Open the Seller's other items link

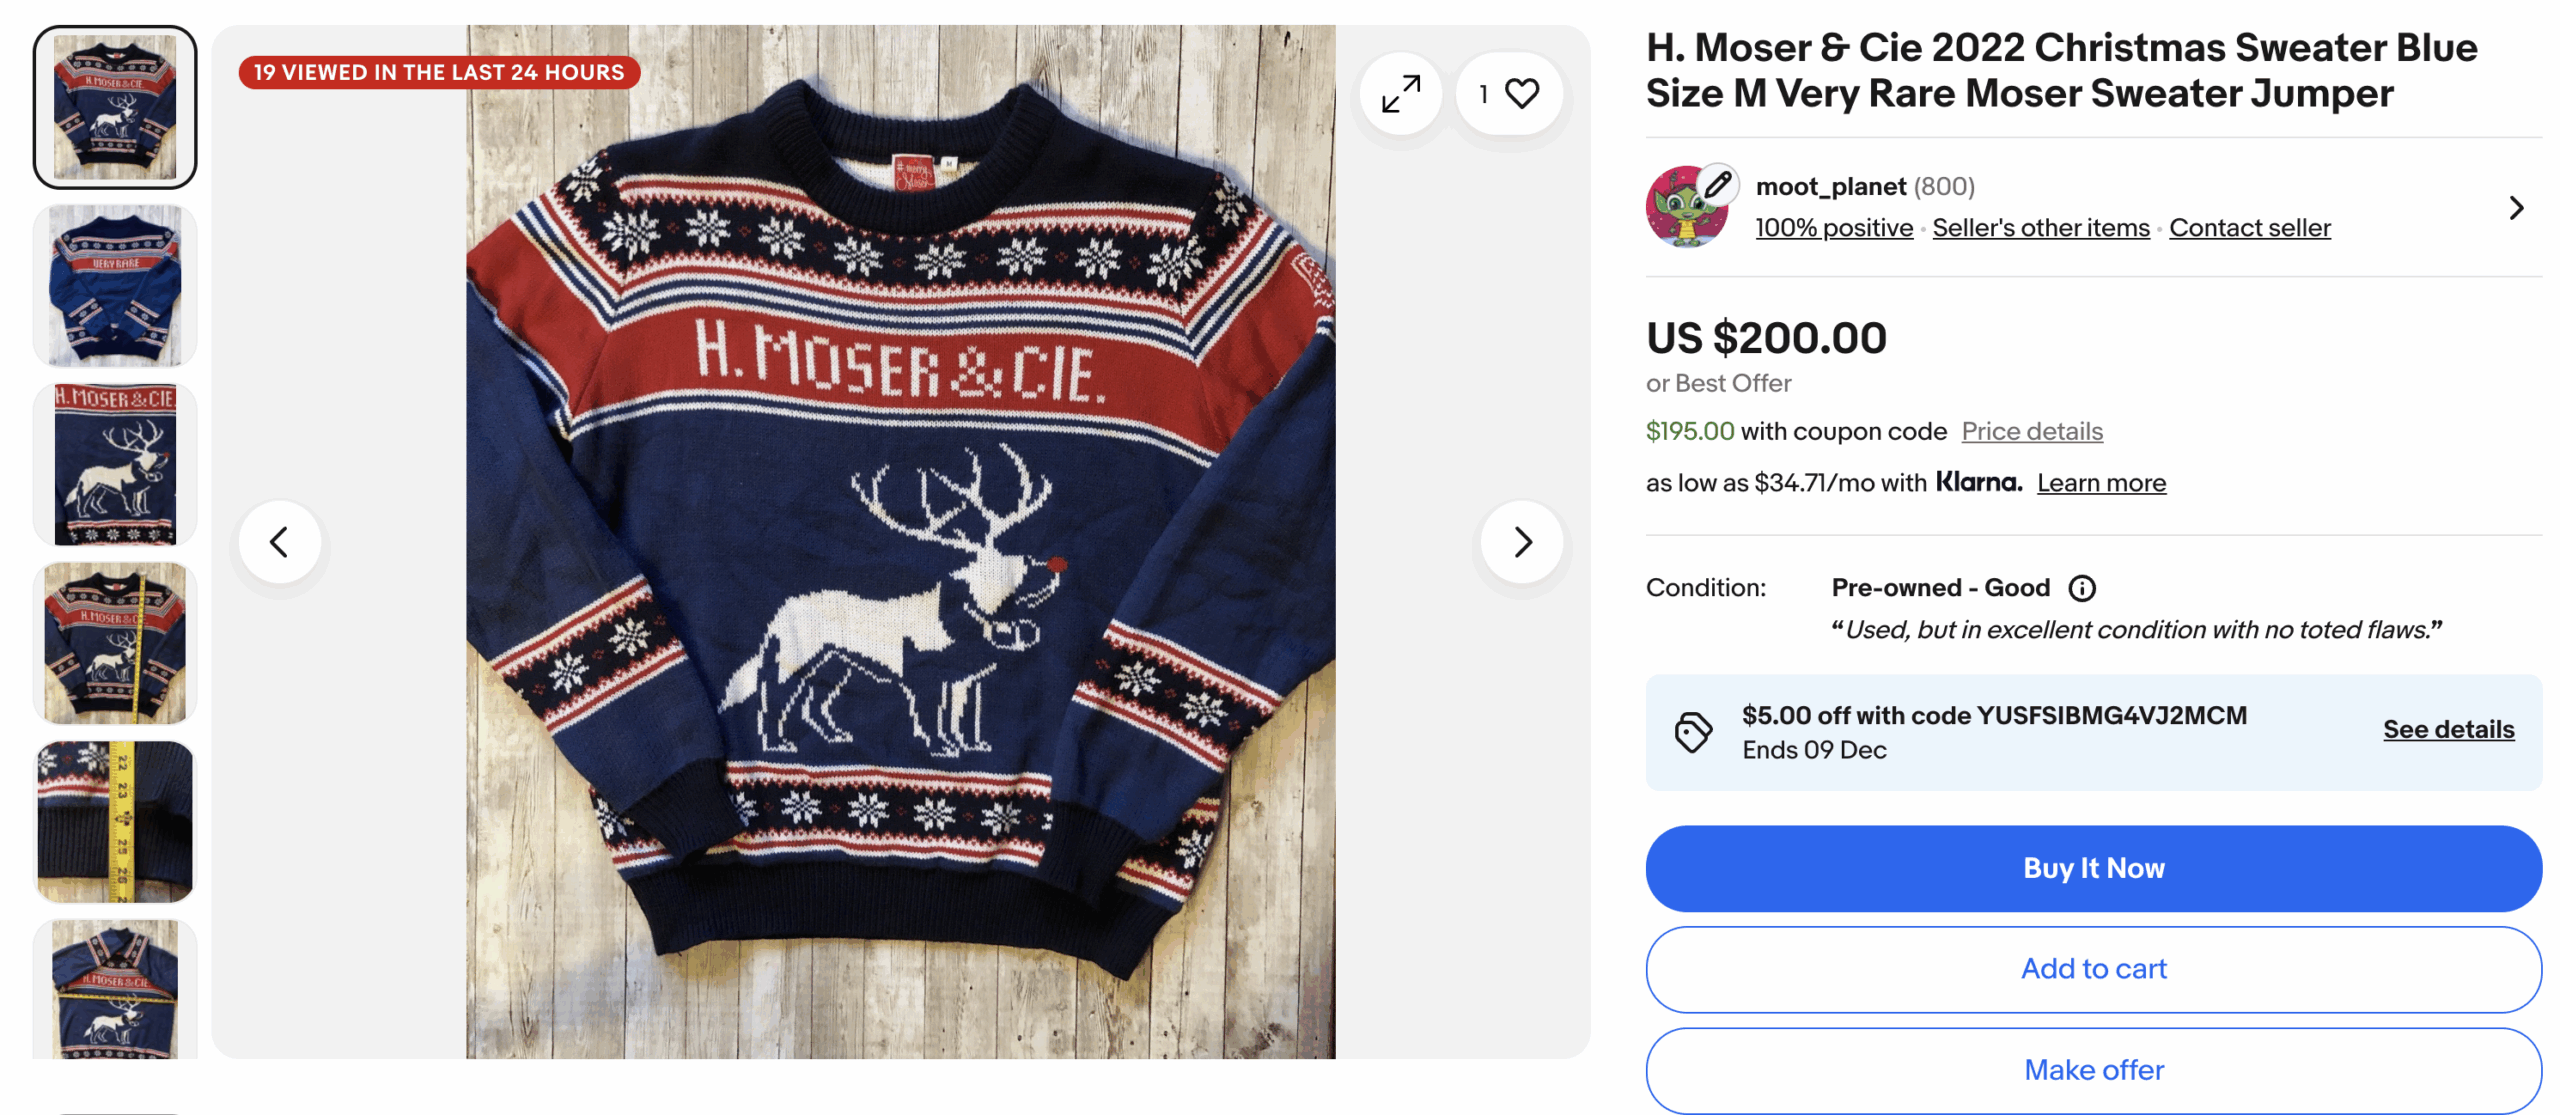[x=2040, y=228]
